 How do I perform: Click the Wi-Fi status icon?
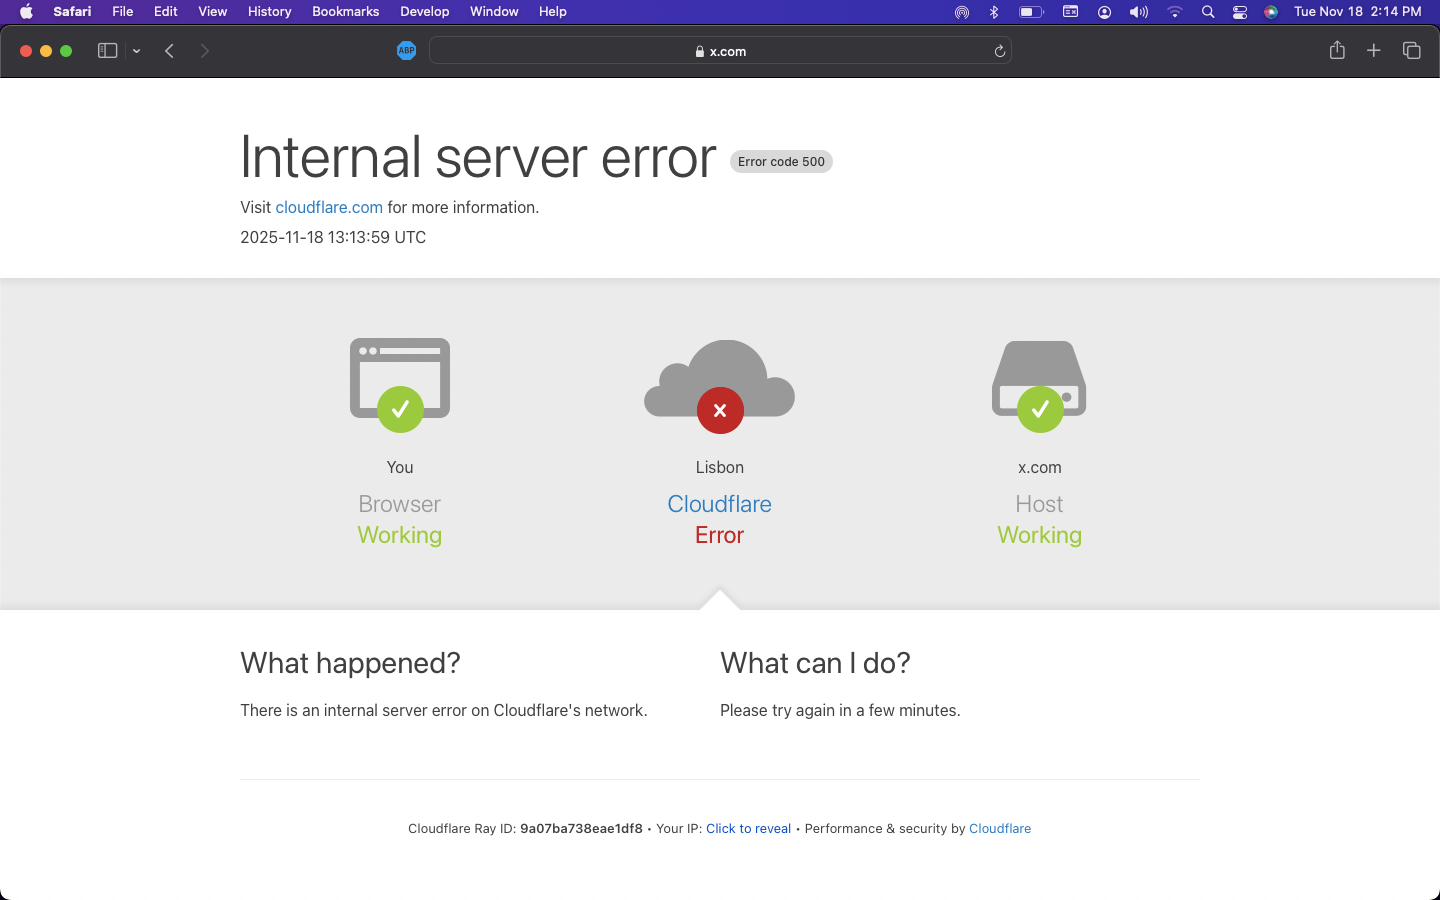(x=1174, y=11)
